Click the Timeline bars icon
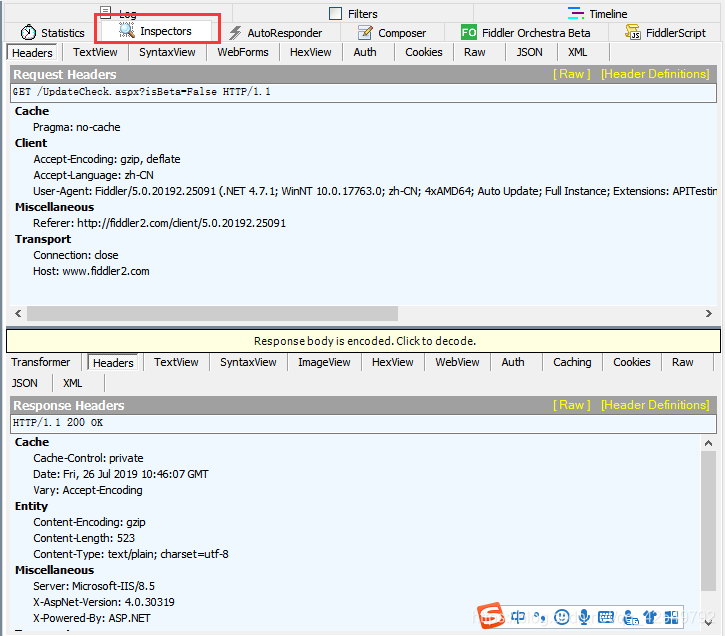Screen dimensions: 725x636 click(x=576, y=13)
